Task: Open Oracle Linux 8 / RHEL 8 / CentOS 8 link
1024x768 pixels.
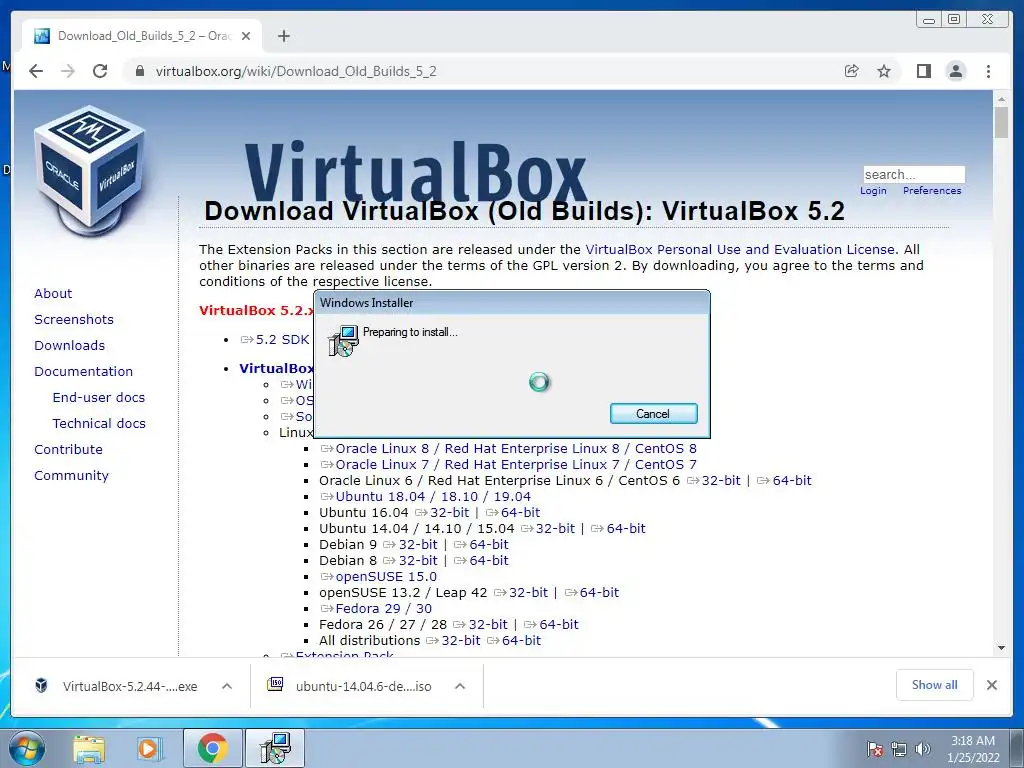Action: point(509,449)
